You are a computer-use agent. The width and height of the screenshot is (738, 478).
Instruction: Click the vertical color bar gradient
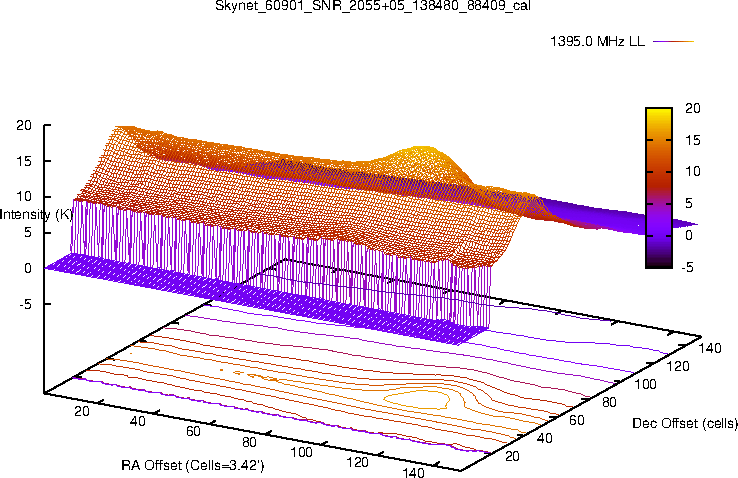click(x=658, y=188)
